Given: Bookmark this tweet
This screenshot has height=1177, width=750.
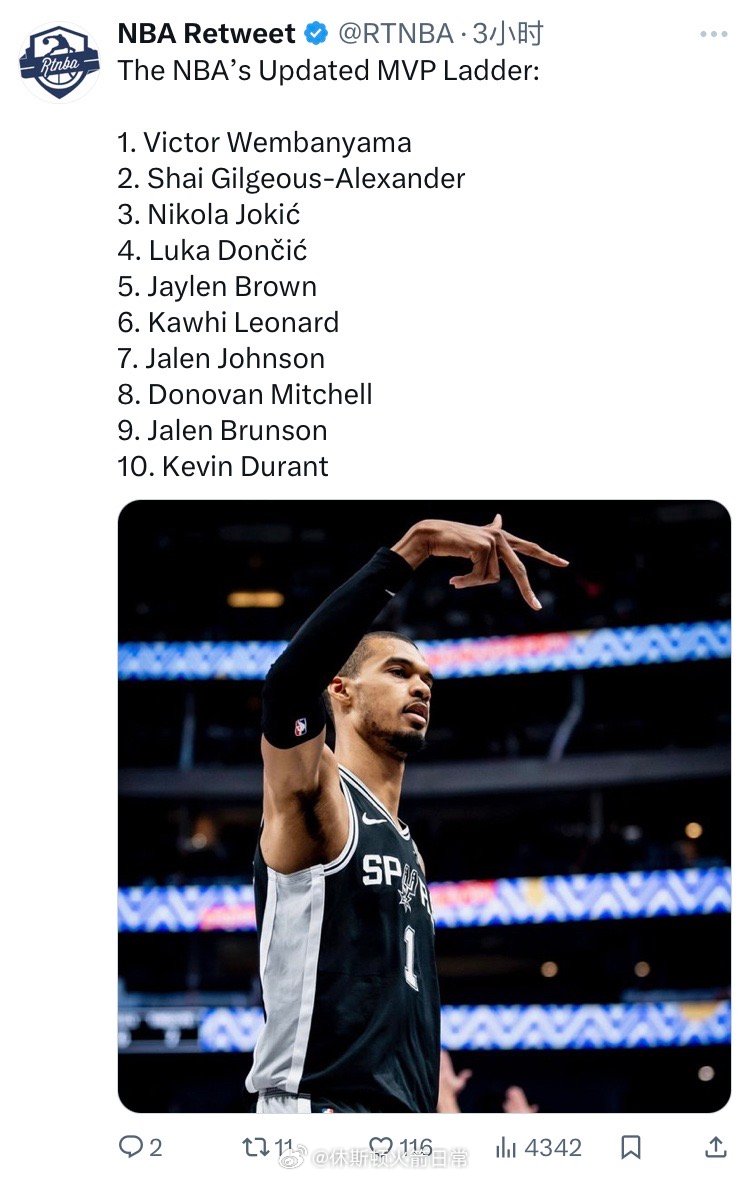Looking at the screenshot, I should [631, 1147].
